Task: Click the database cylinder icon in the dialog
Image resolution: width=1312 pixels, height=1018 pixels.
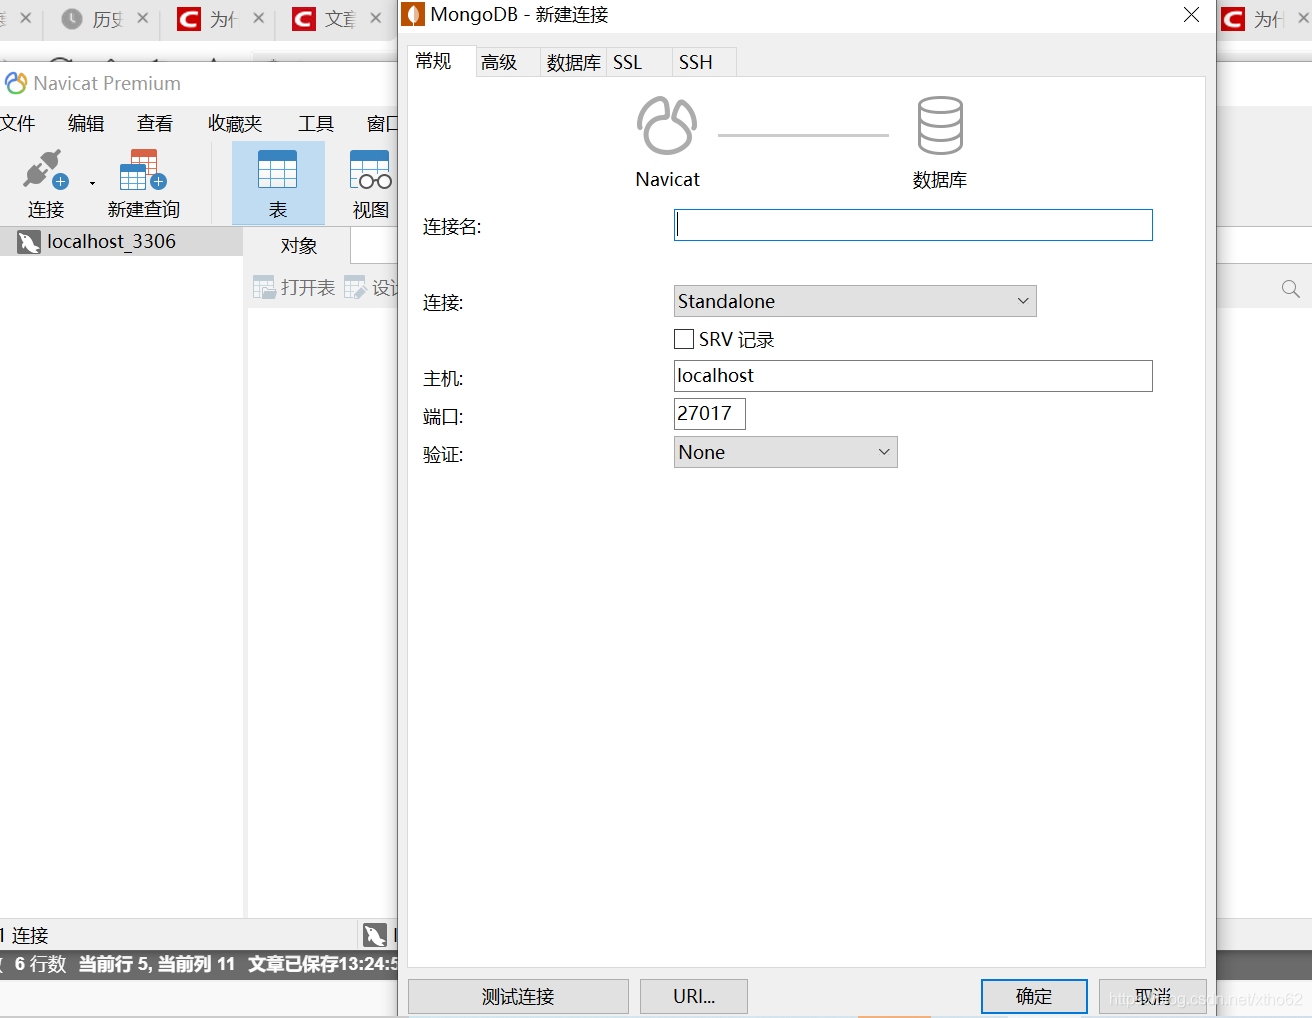Action: point(940,125)
